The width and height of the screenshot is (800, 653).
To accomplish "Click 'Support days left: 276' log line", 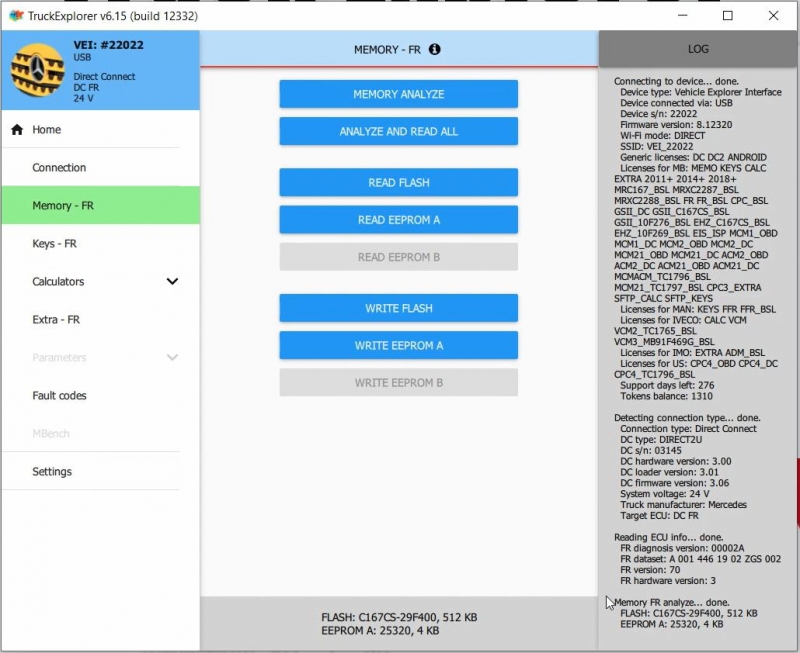I will pyautogui.click(x=667, y=385).
